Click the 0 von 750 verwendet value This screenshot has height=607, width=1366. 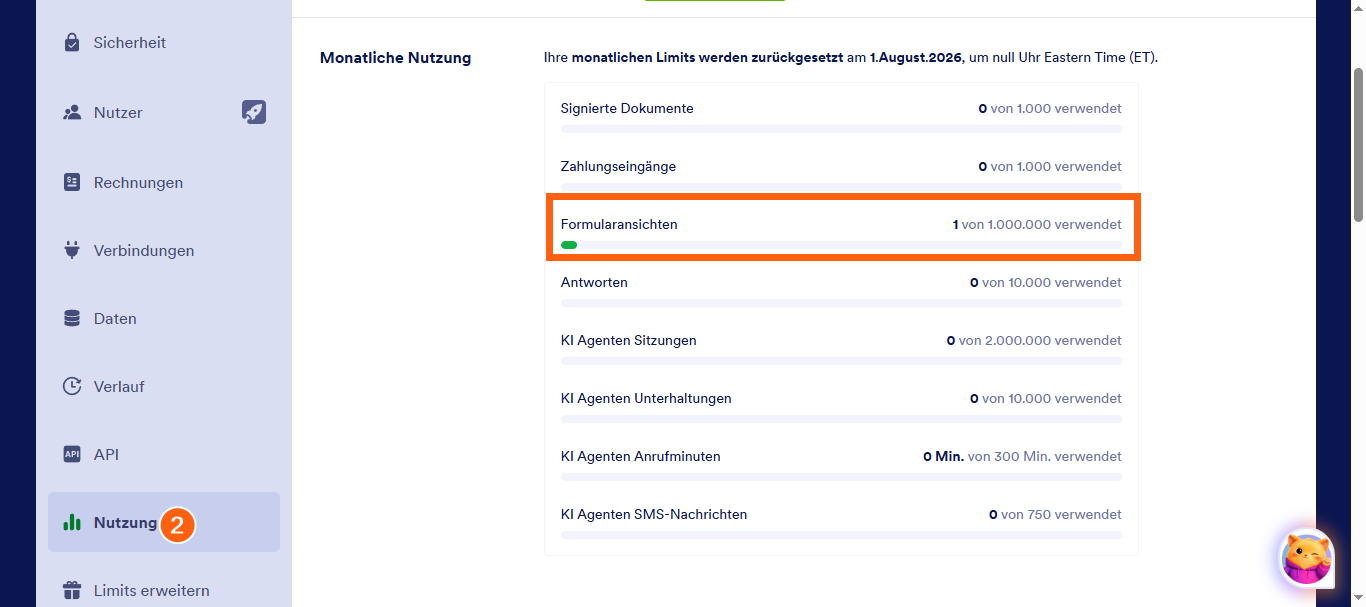pyautogui.click(x=1055, y=514)
